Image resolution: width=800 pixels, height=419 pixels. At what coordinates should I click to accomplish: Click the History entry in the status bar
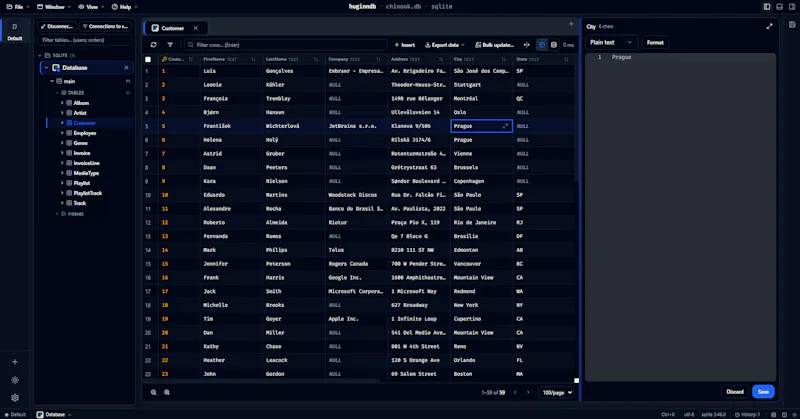747,414
